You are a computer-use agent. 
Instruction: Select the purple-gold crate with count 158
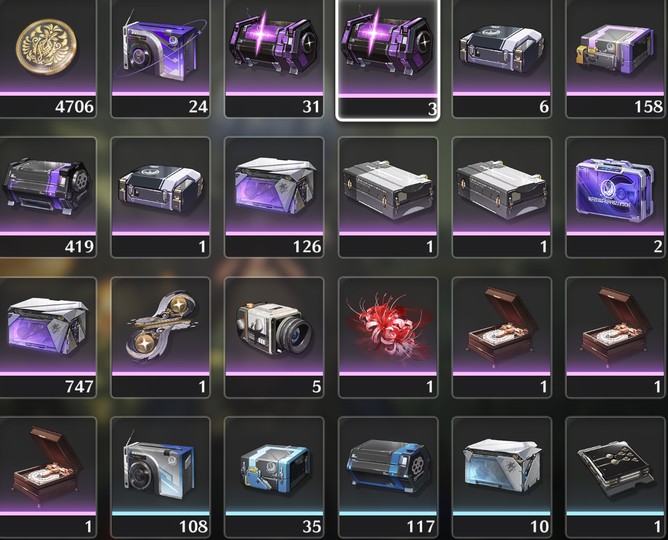coord(616,58)
